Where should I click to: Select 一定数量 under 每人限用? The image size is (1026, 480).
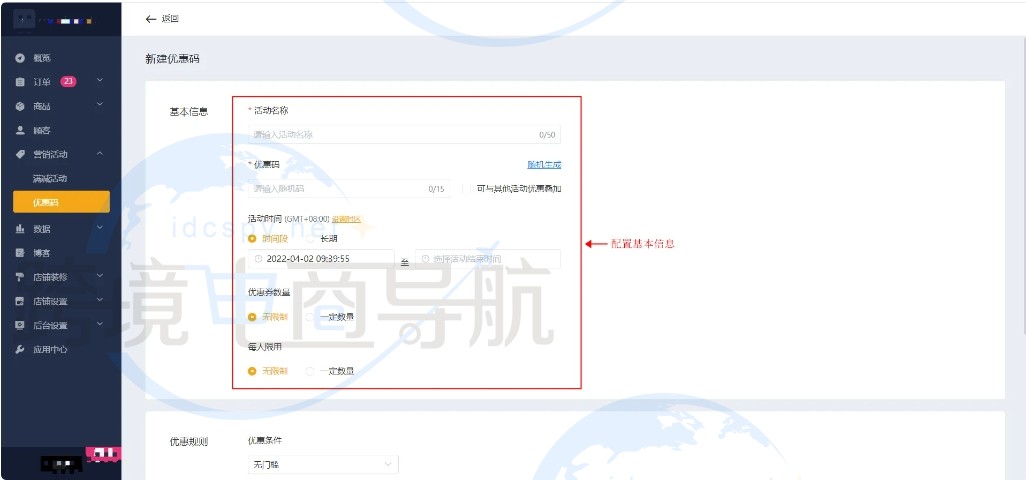point(310,371)
